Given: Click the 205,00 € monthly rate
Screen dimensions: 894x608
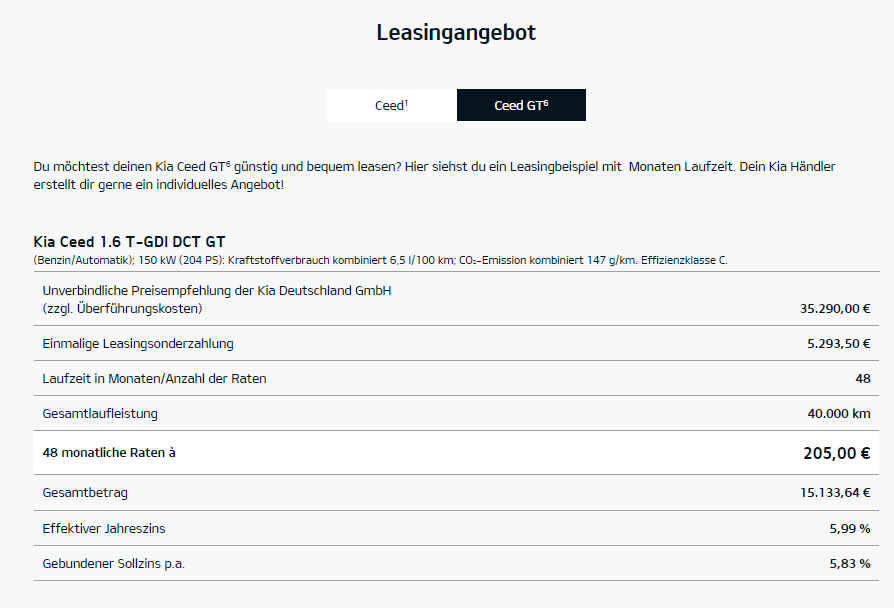Looking at the screenshot, I should 836,453.
